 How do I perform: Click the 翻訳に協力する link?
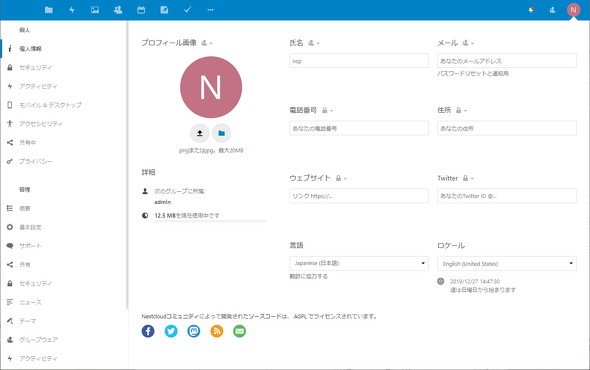309,276
